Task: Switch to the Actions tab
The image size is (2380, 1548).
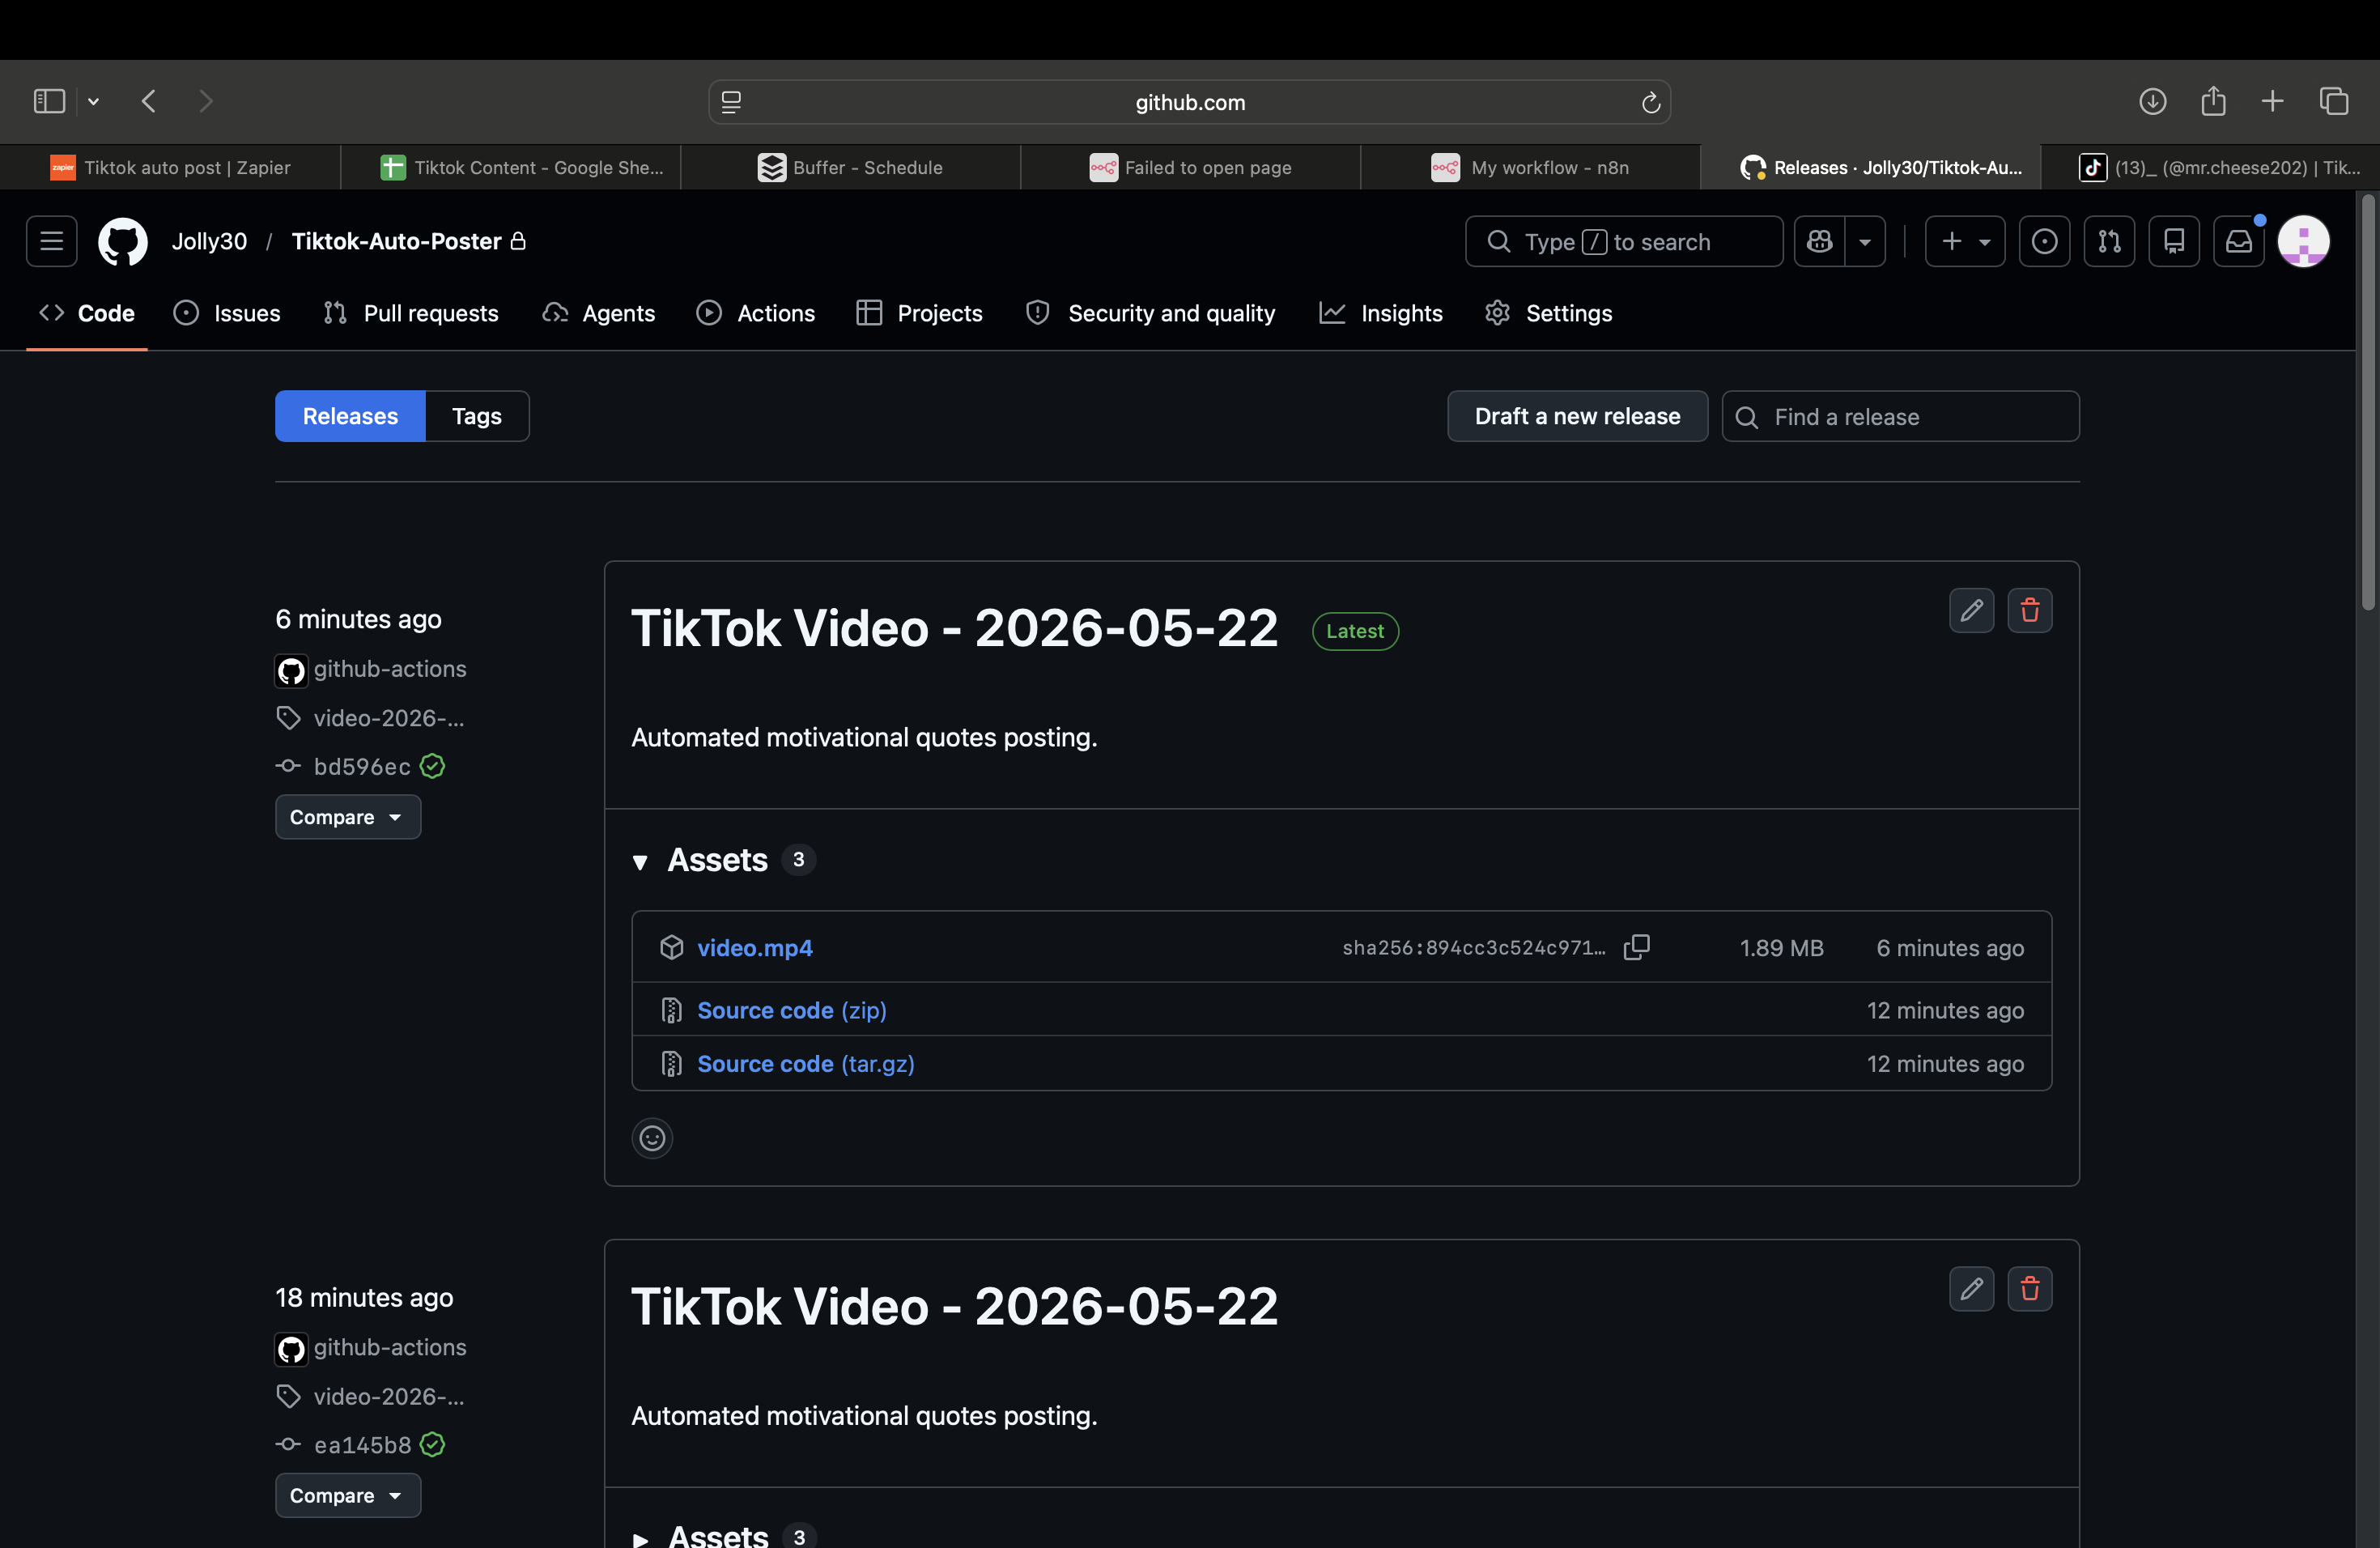Action: click(x=756, y=313)
